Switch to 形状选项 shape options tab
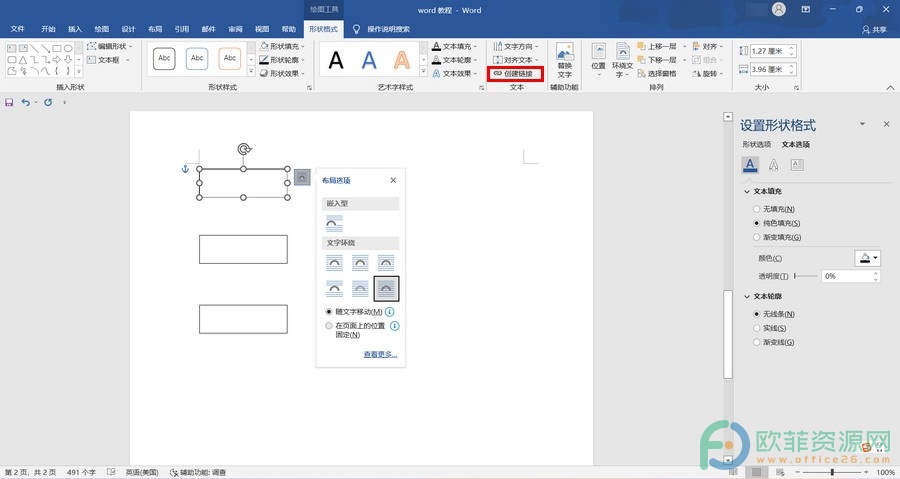 [757, 145]
